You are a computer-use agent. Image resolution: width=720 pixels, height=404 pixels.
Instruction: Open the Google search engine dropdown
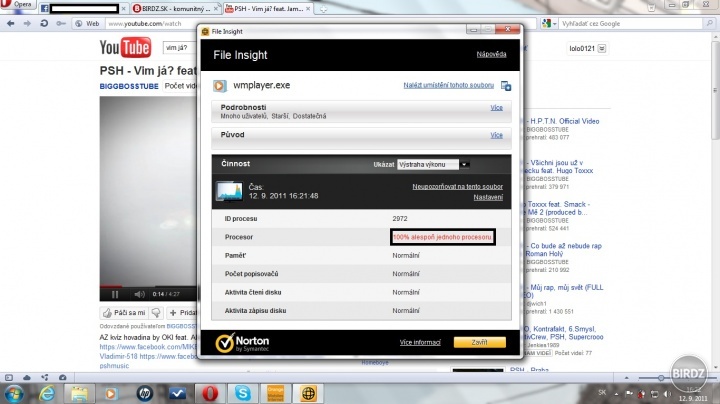549,23
